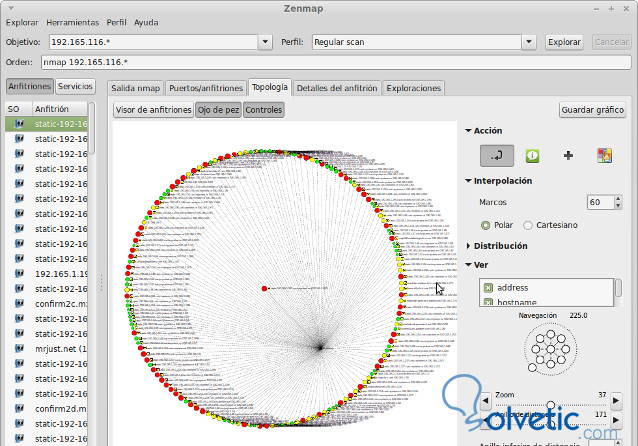
Task: Click the navigation ring control
Action: pyautogui.click(x=551, y=349)
